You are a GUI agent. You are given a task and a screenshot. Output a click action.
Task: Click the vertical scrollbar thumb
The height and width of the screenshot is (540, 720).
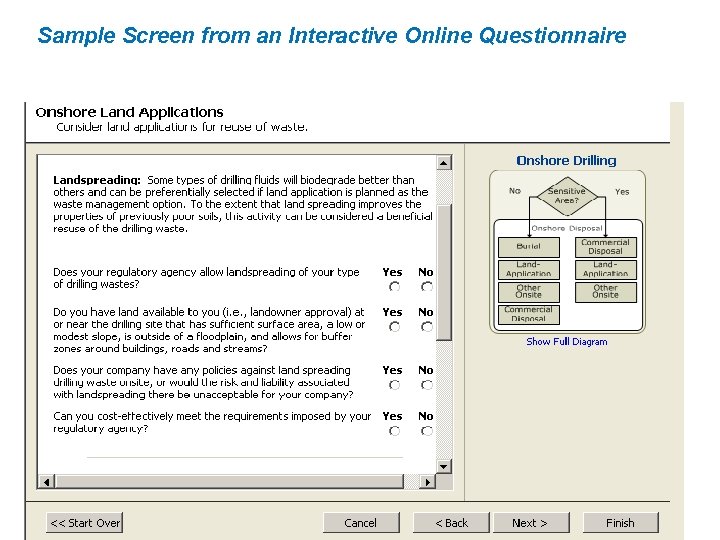click(444, 273)
